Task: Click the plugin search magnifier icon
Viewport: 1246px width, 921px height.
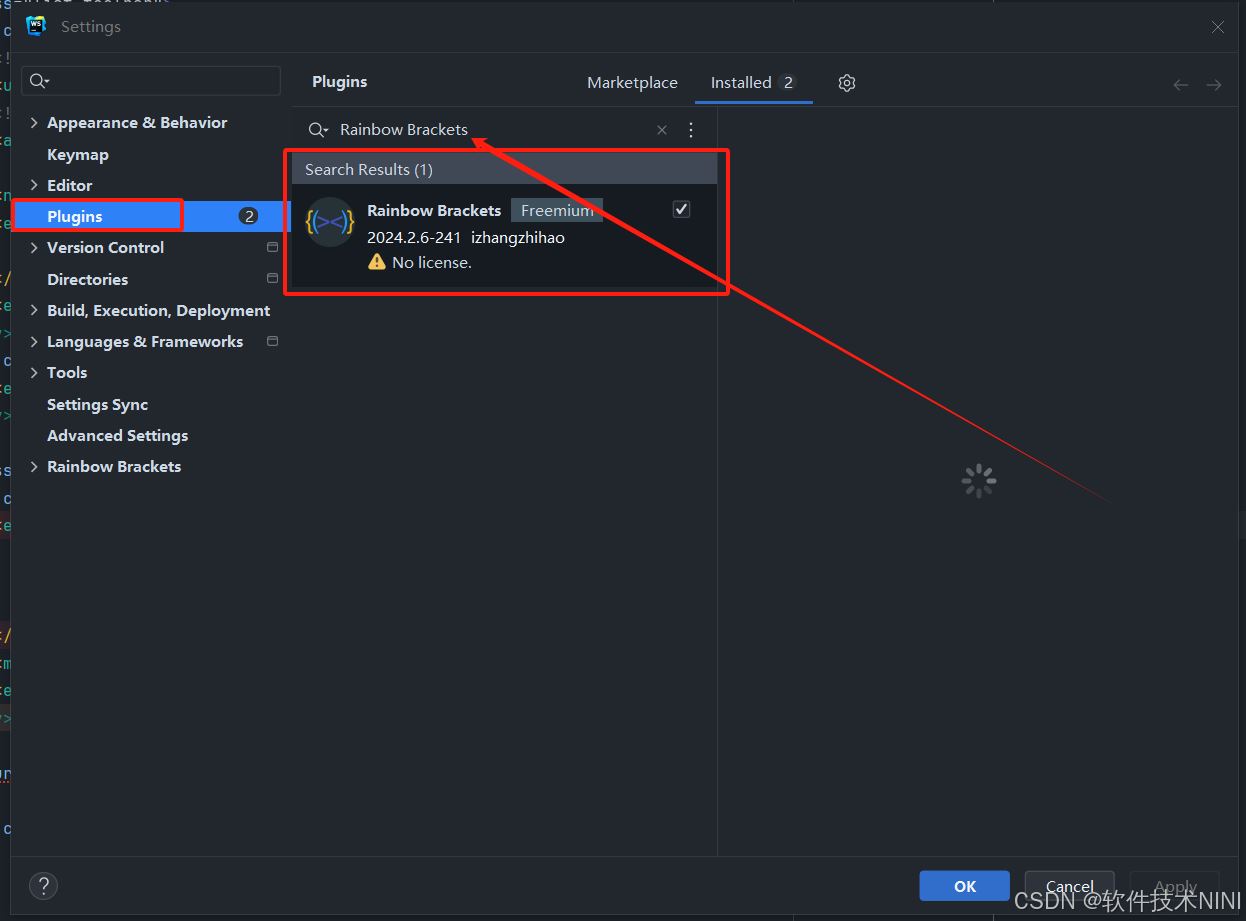Action: tap(317, 130)
